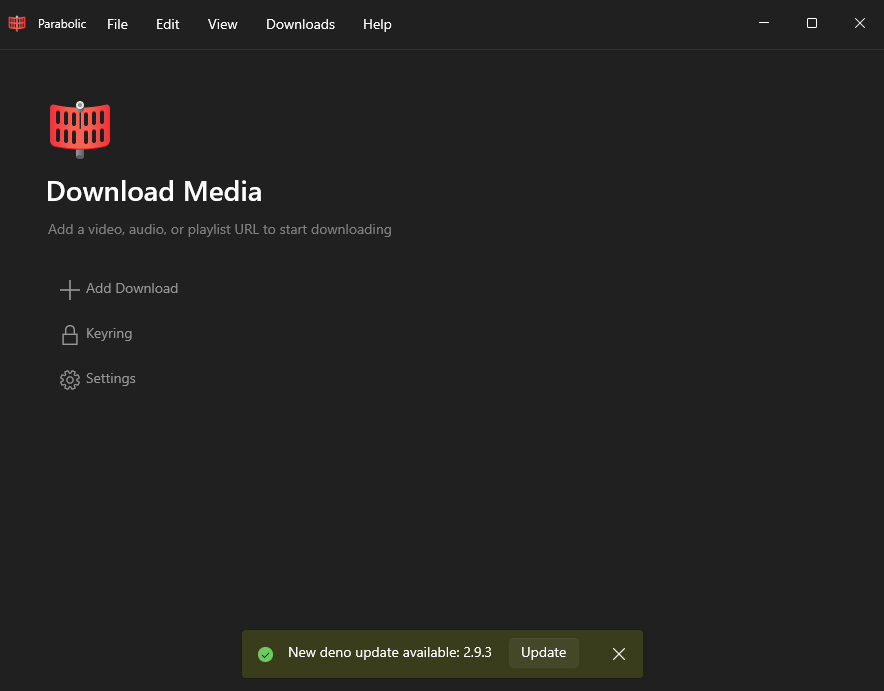The image size is (884, 691).
Task: Open Settings via its text label
Action: click(110, 378)
